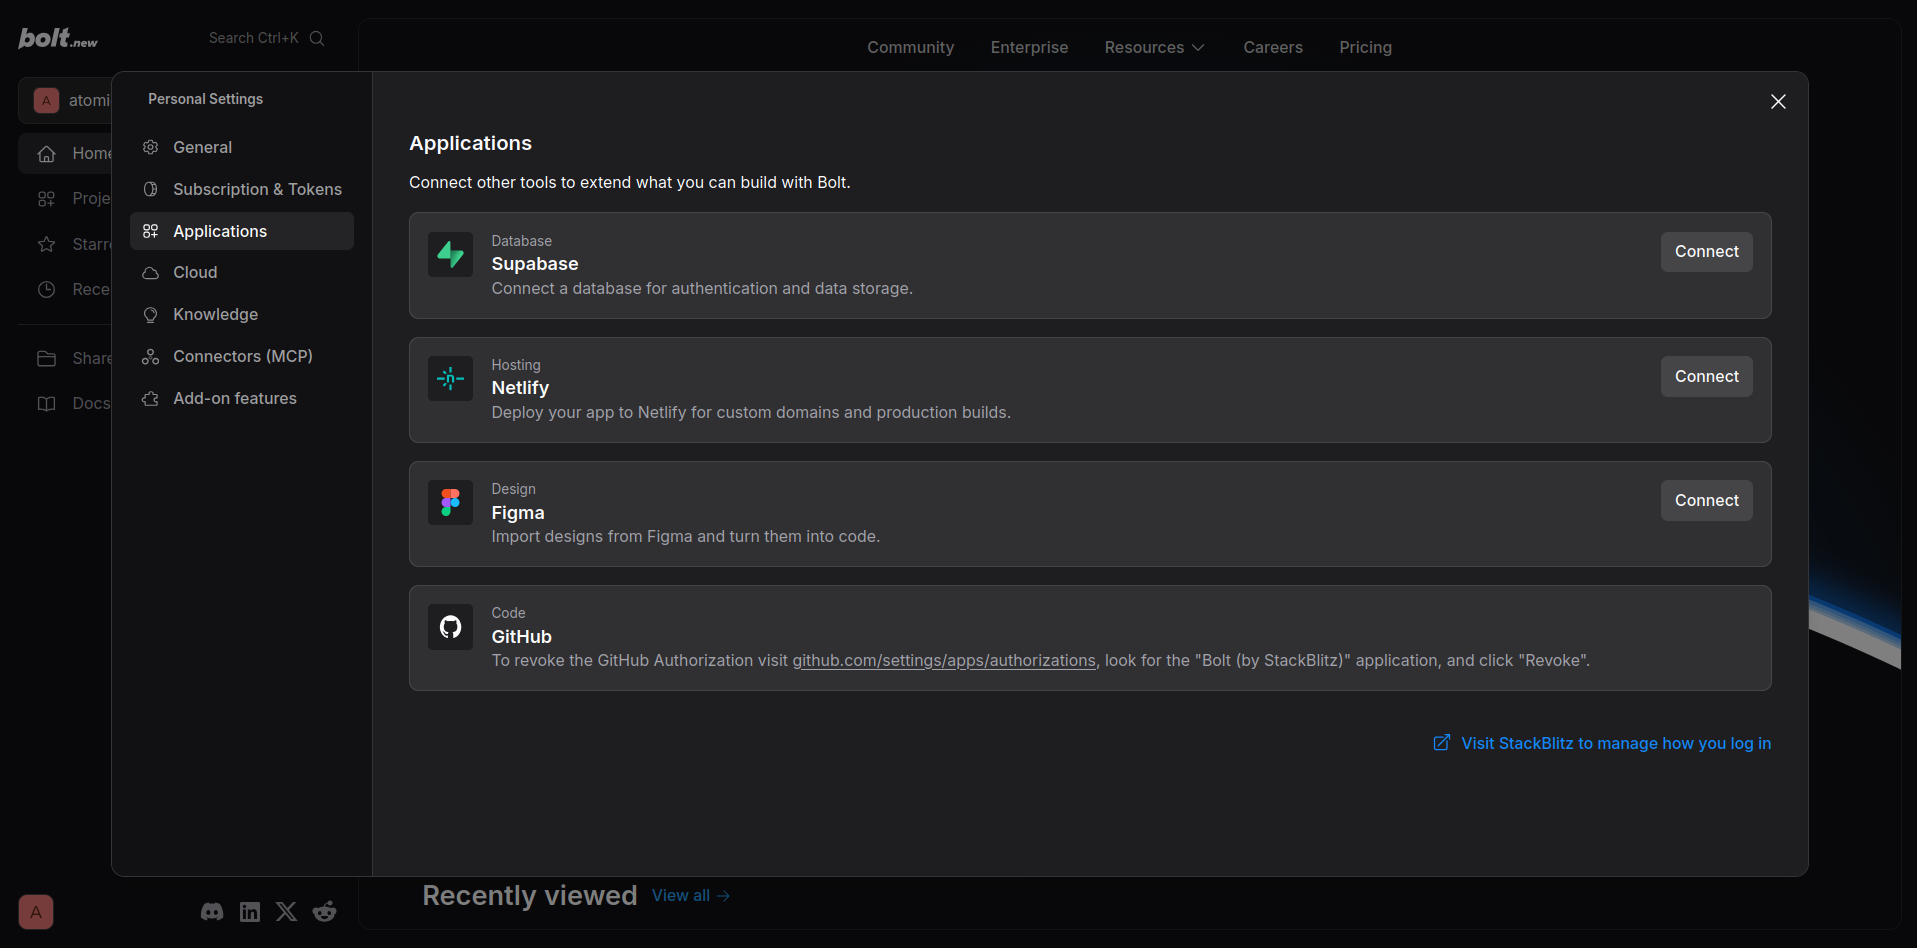
Task: Click the Figma logo icon
Action: (450, 503)
